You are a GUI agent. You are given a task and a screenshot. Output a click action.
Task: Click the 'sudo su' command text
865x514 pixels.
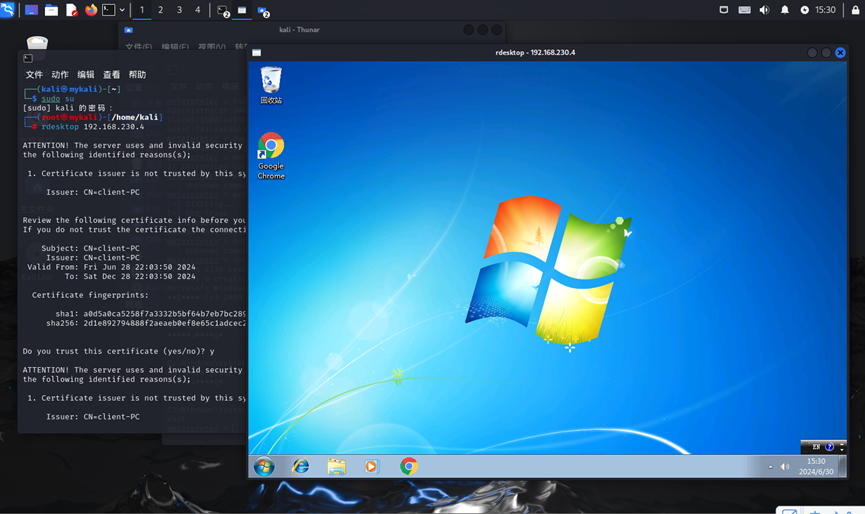(x=57, y=98)
